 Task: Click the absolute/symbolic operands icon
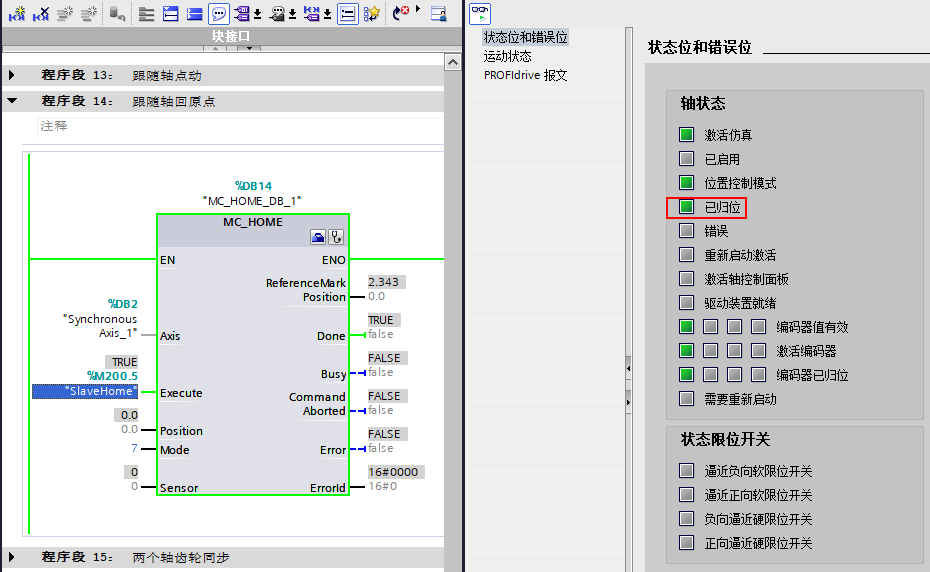pyautogui.click(x=242, y=14)
